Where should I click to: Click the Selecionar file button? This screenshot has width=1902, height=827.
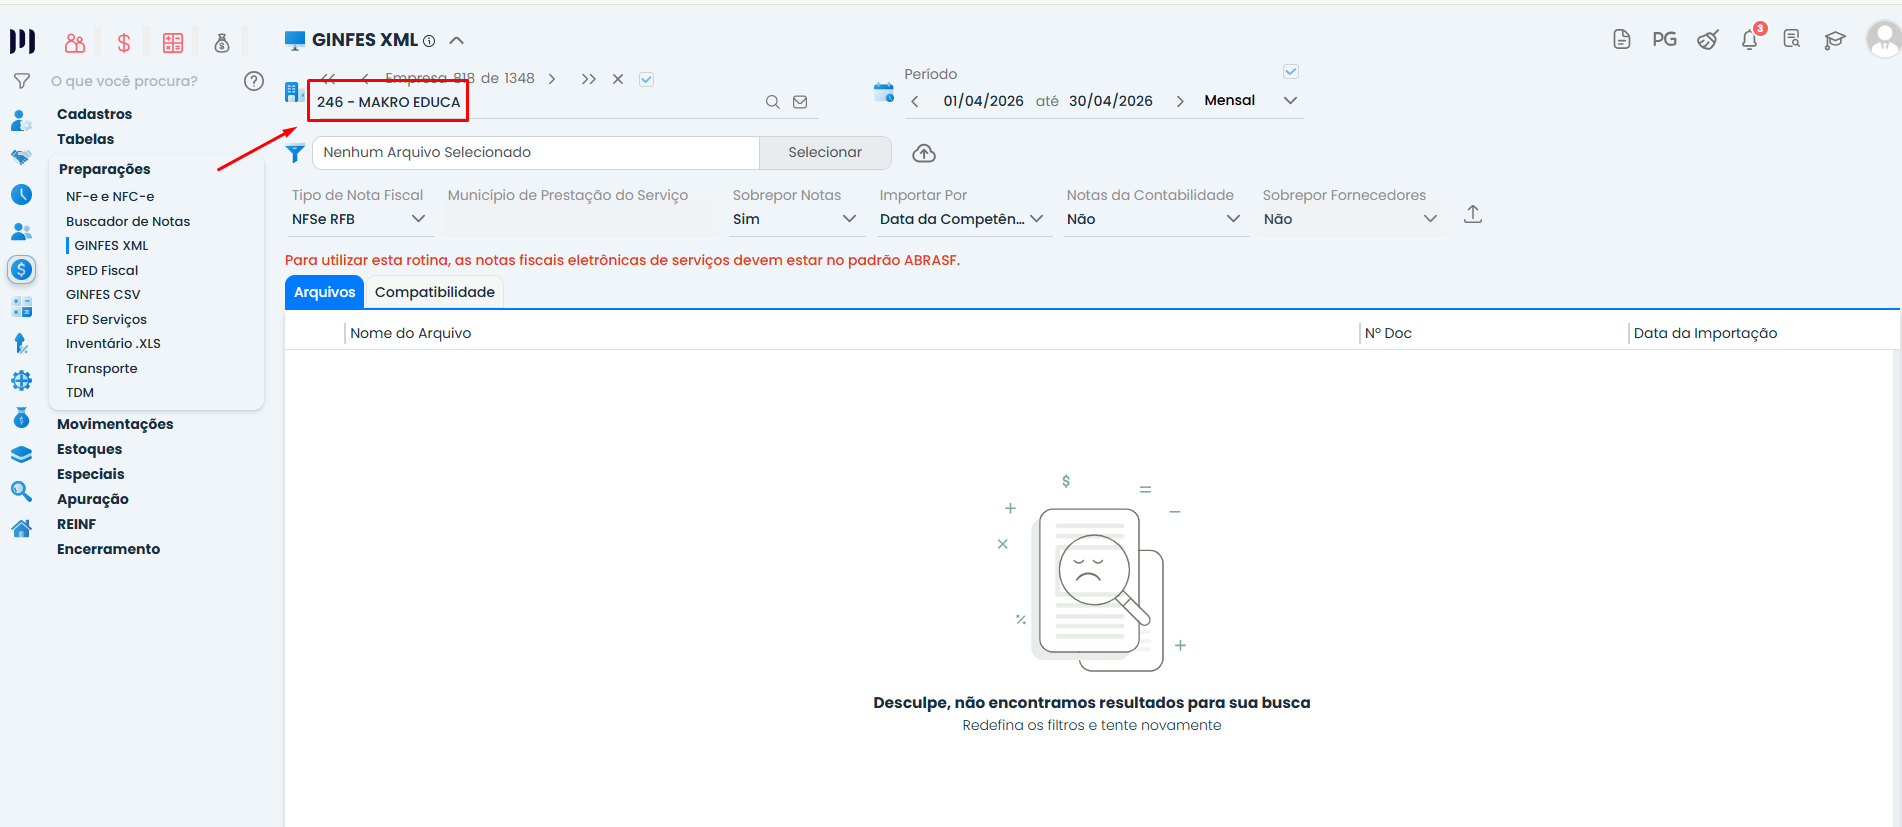825,152
